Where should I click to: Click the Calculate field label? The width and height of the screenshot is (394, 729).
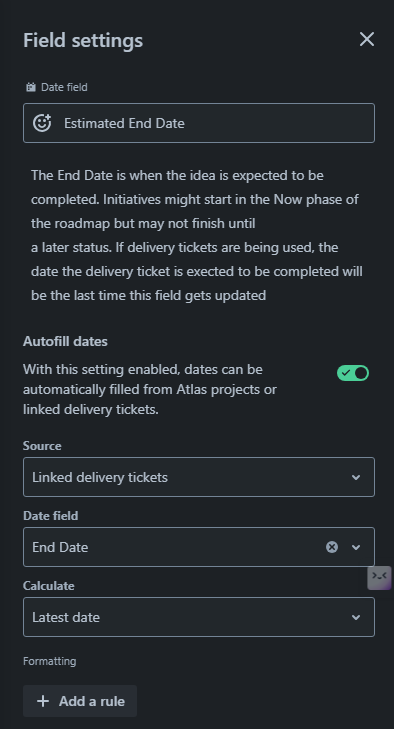pos(49,586)
